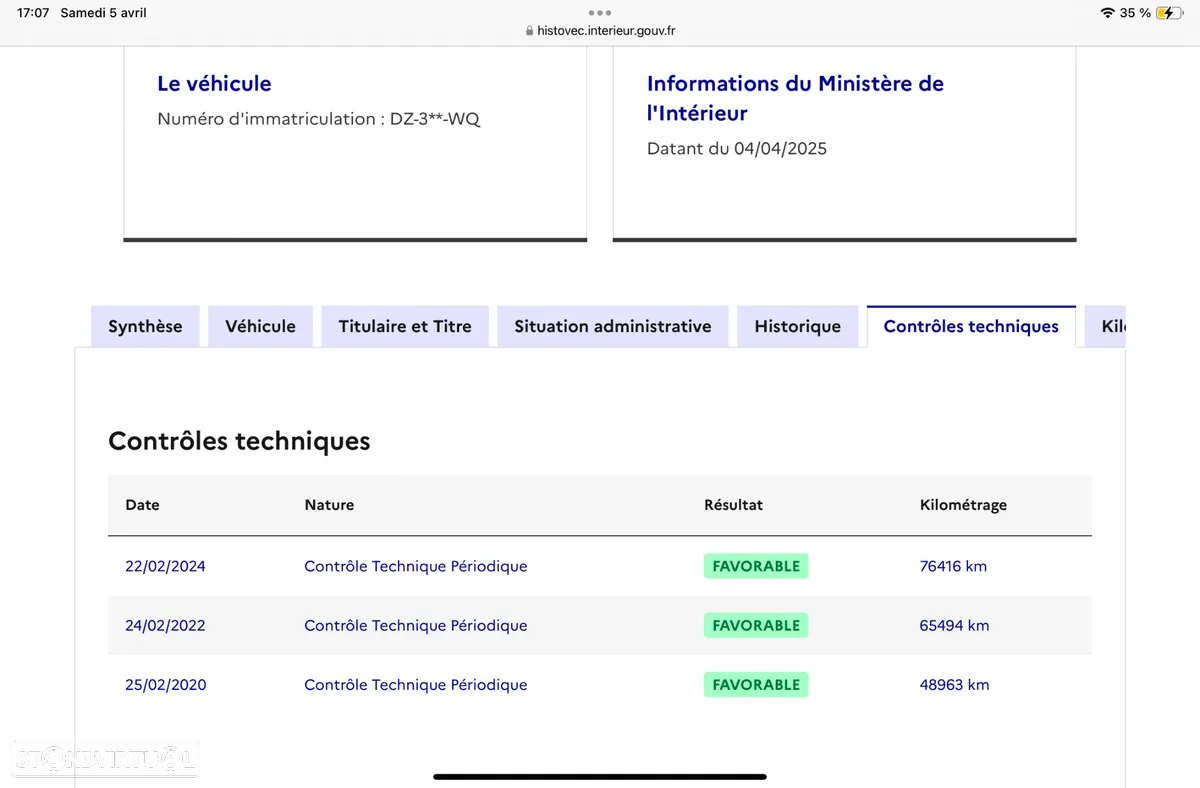Image resolution: width=1200 pixels, height=788 pixels.
Task: Select the Historique tab
Action: [798, 326]
